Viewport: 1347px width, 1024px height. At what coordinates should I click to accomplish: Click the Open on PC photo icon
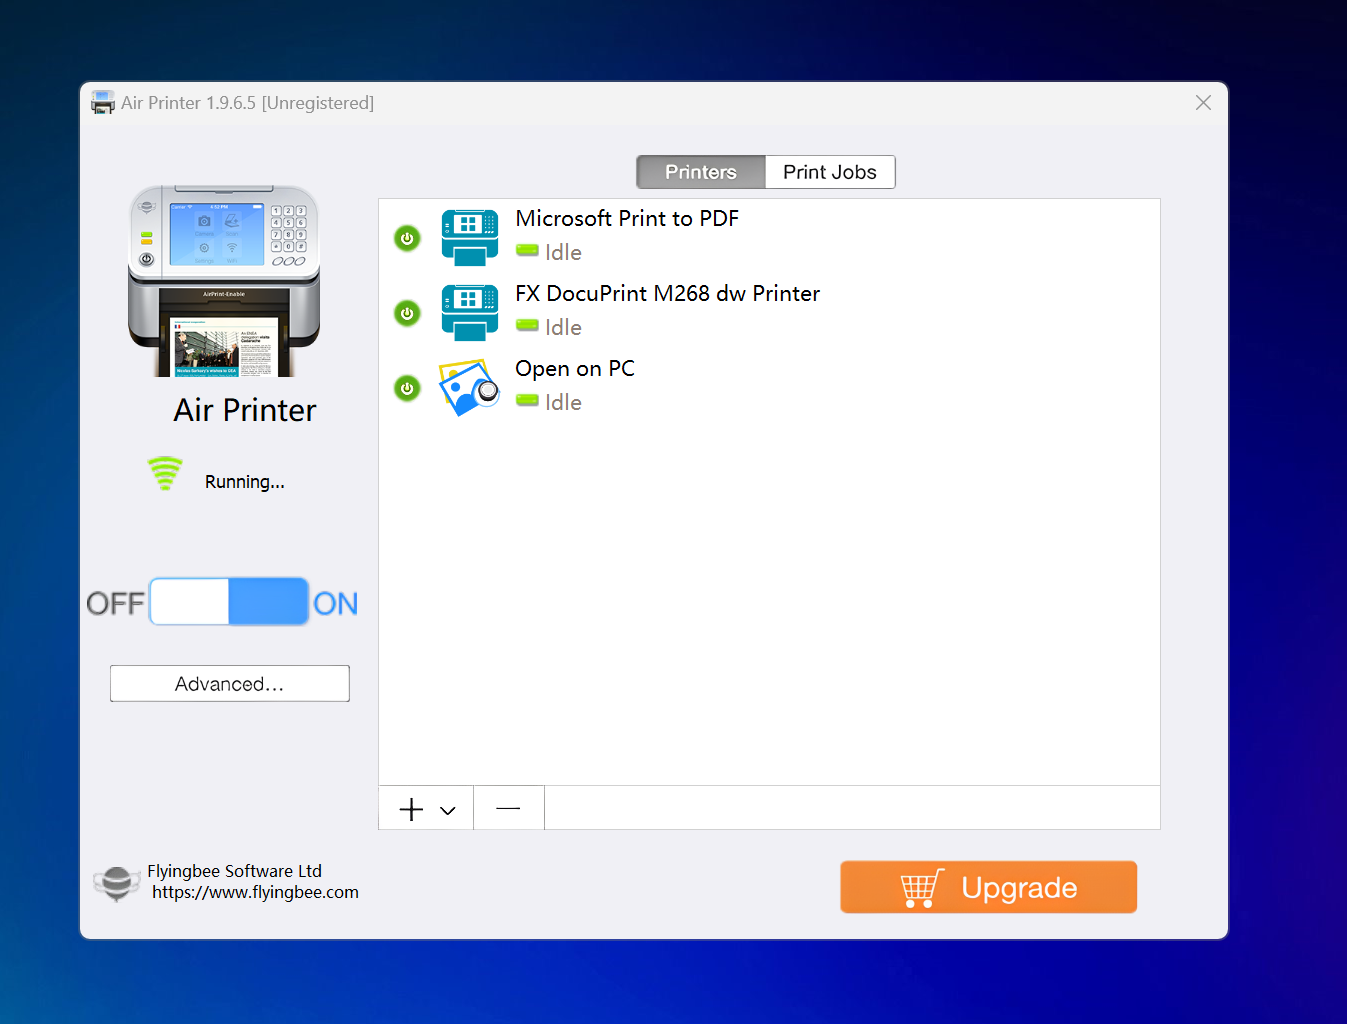pyautogui.click(x=469, y=387)
